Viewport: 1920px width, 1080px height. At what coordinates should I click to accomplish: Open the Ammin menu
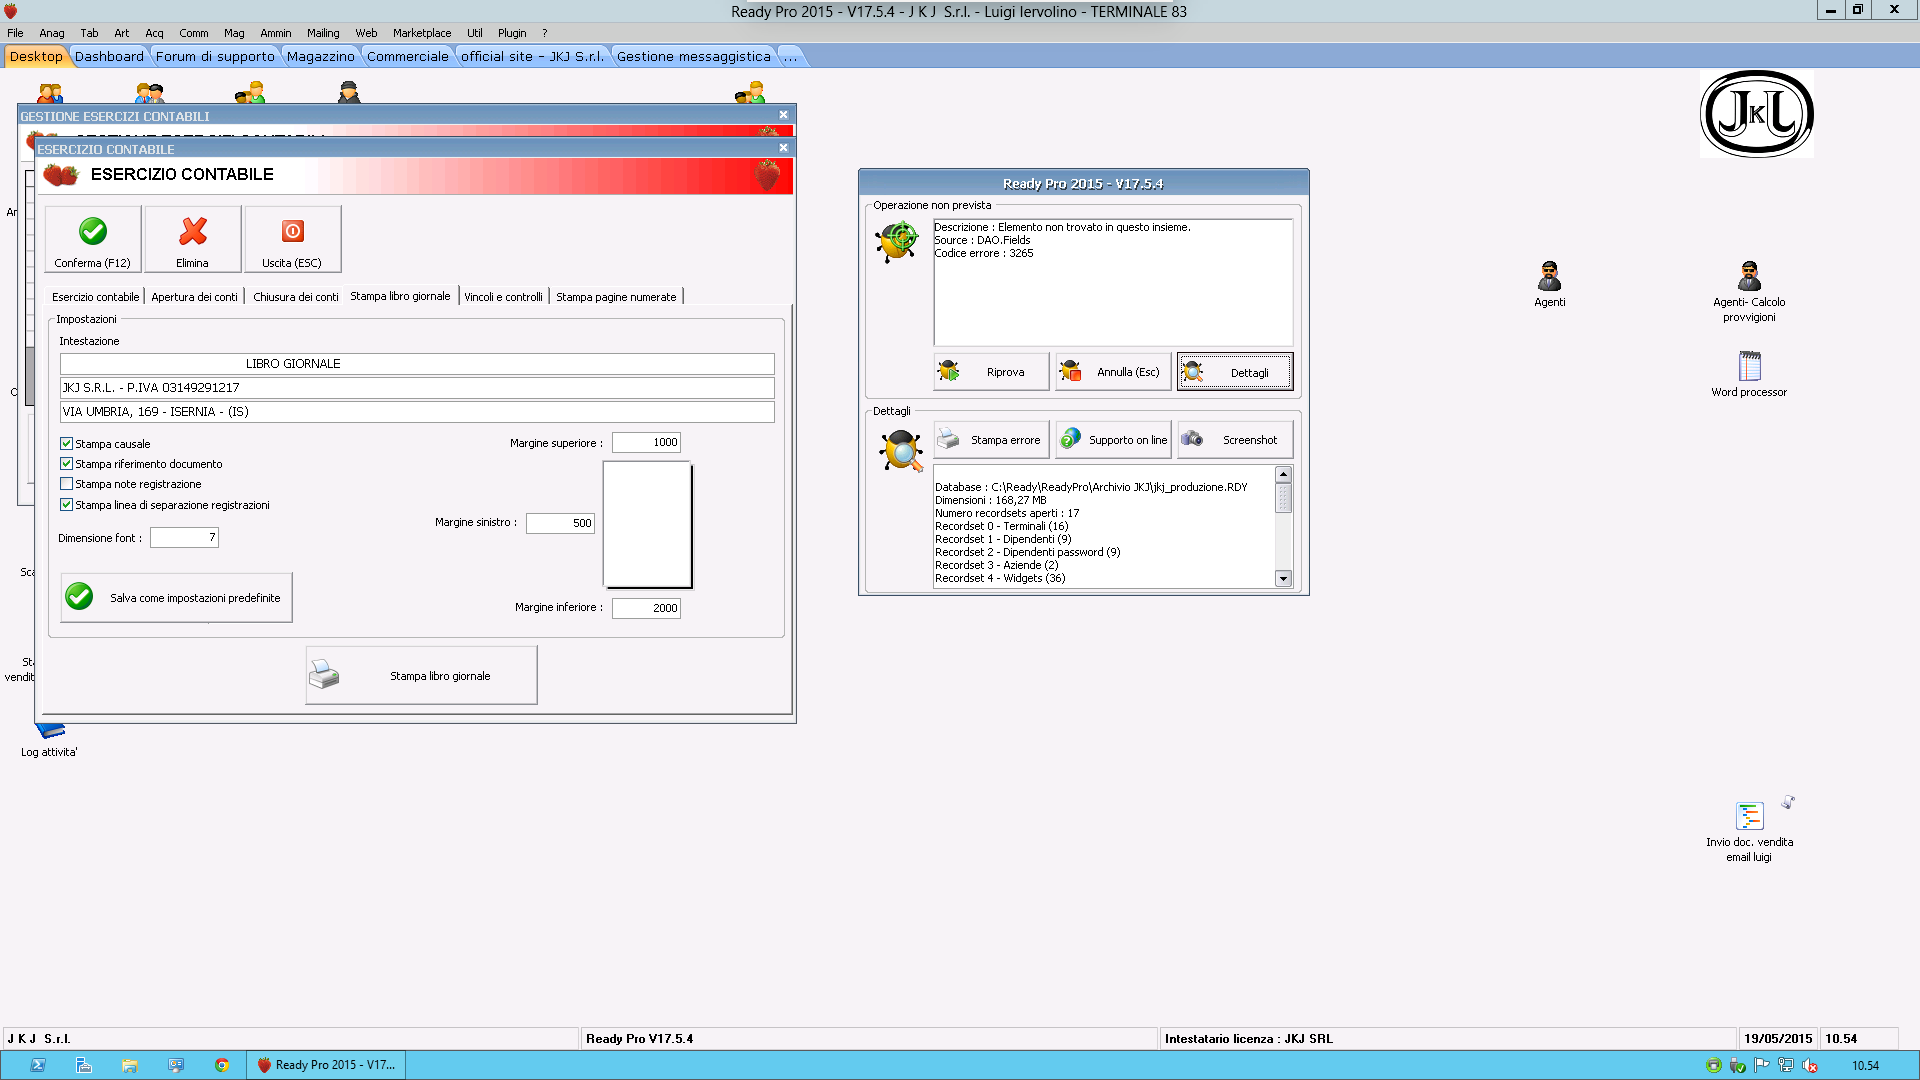(275, 33)
